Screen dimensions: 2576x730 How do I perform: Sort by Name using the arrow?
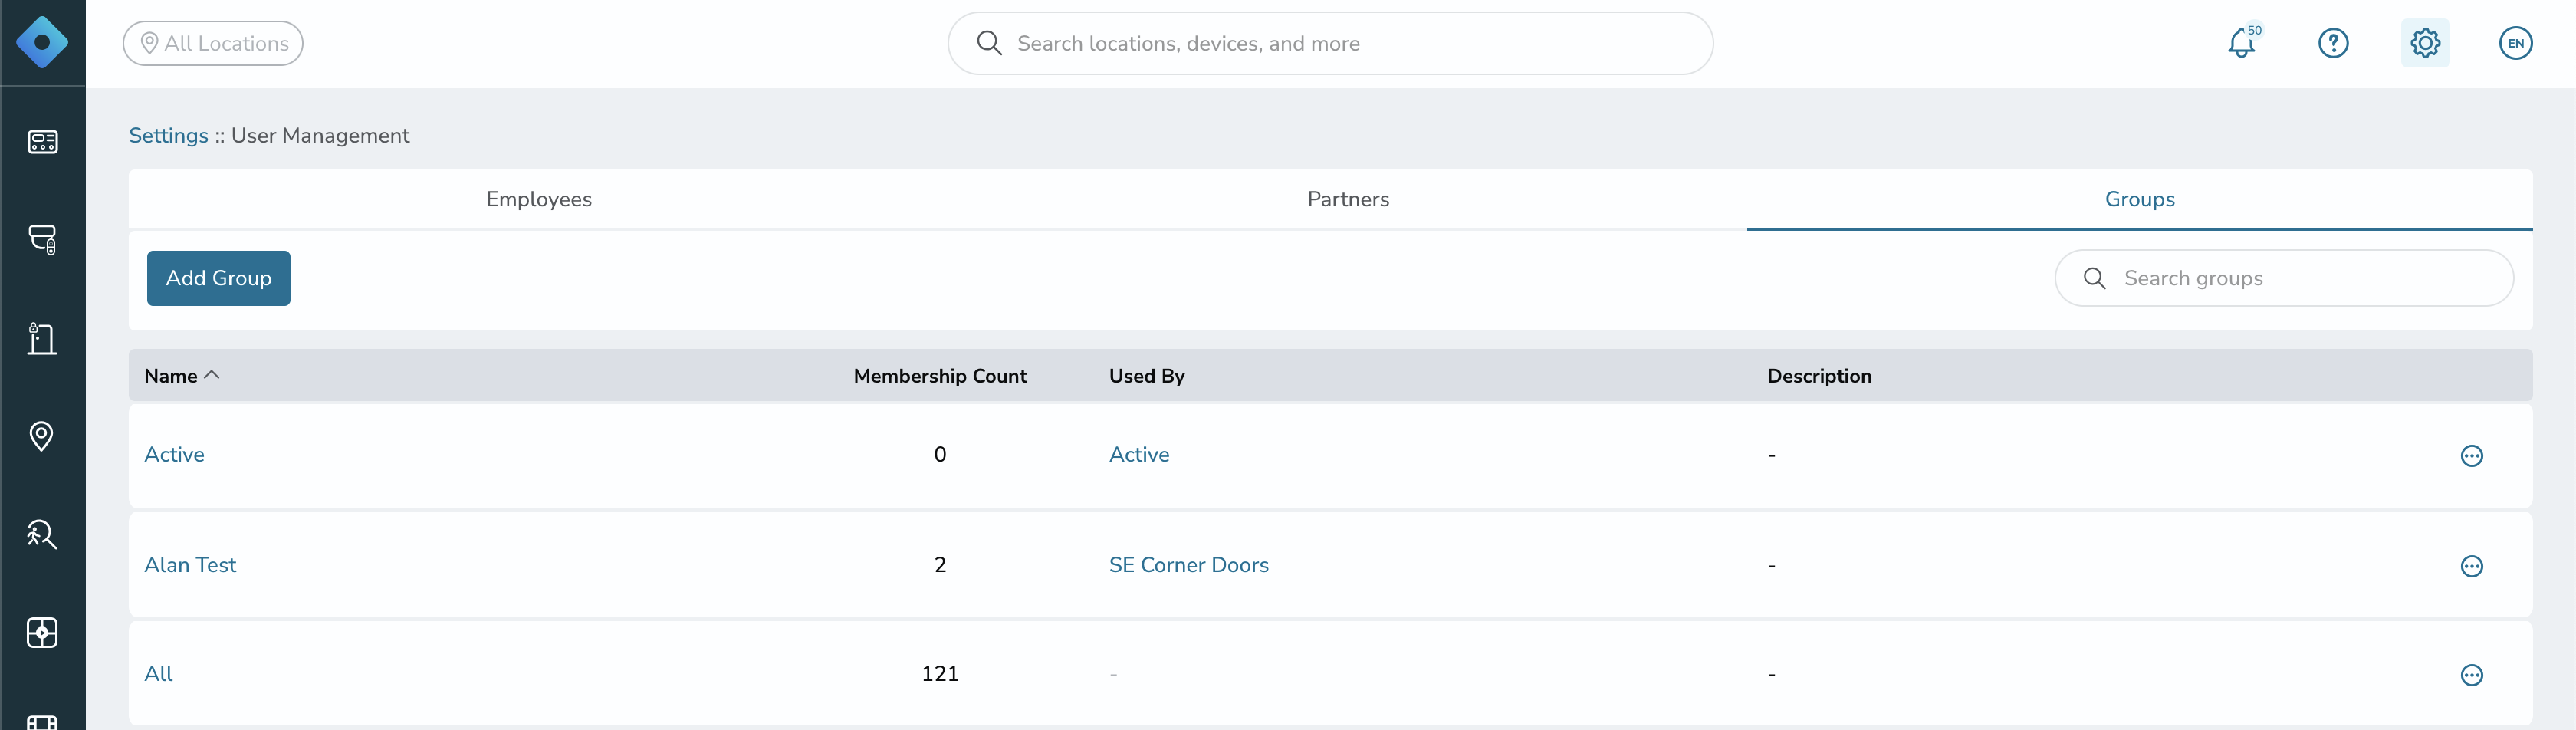click(x=211, y=375)
